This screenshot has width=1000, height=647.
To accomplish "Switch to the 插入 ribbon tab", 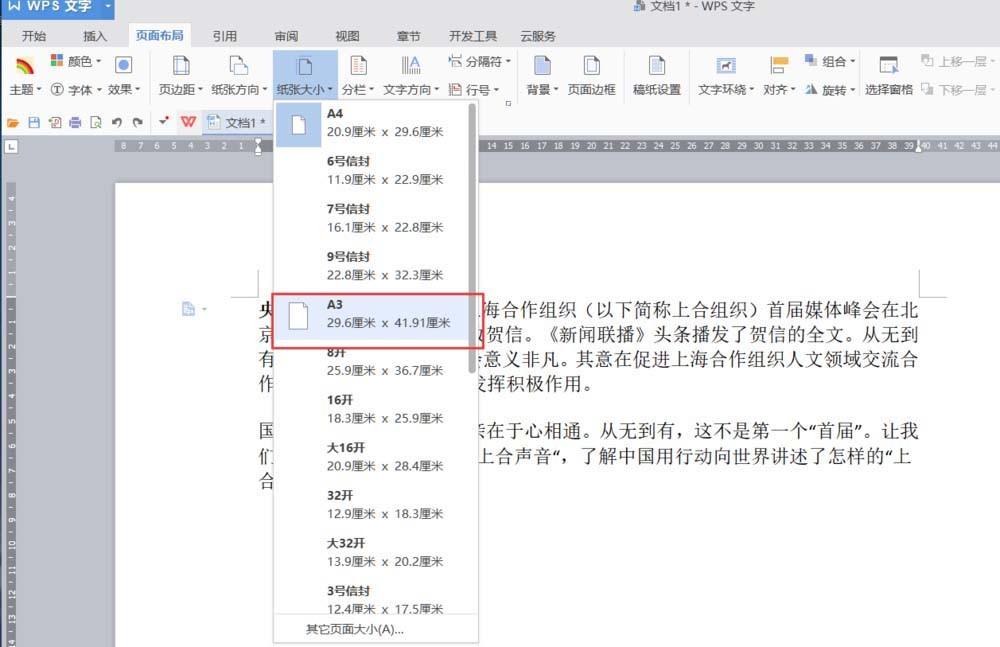I will click(95, 36).
